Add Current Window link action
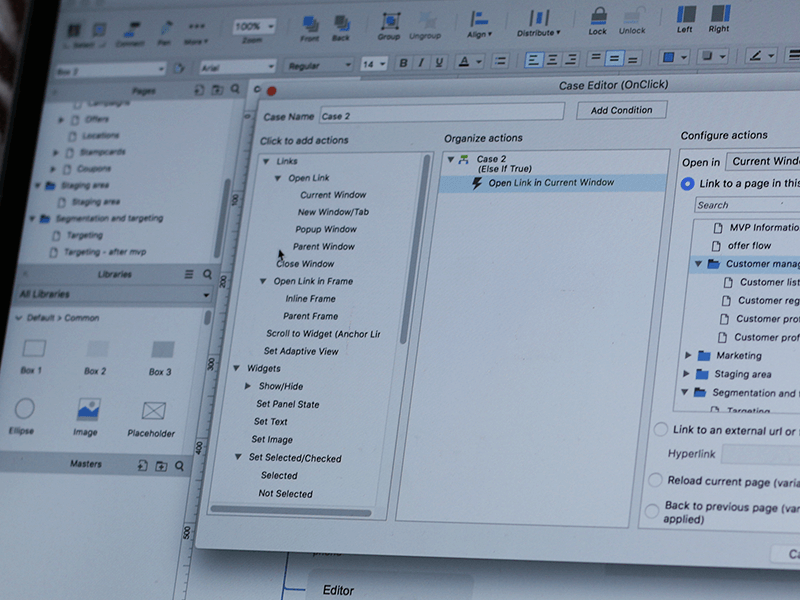The width and height of the screenshot is (800, 600). point(333,195)
